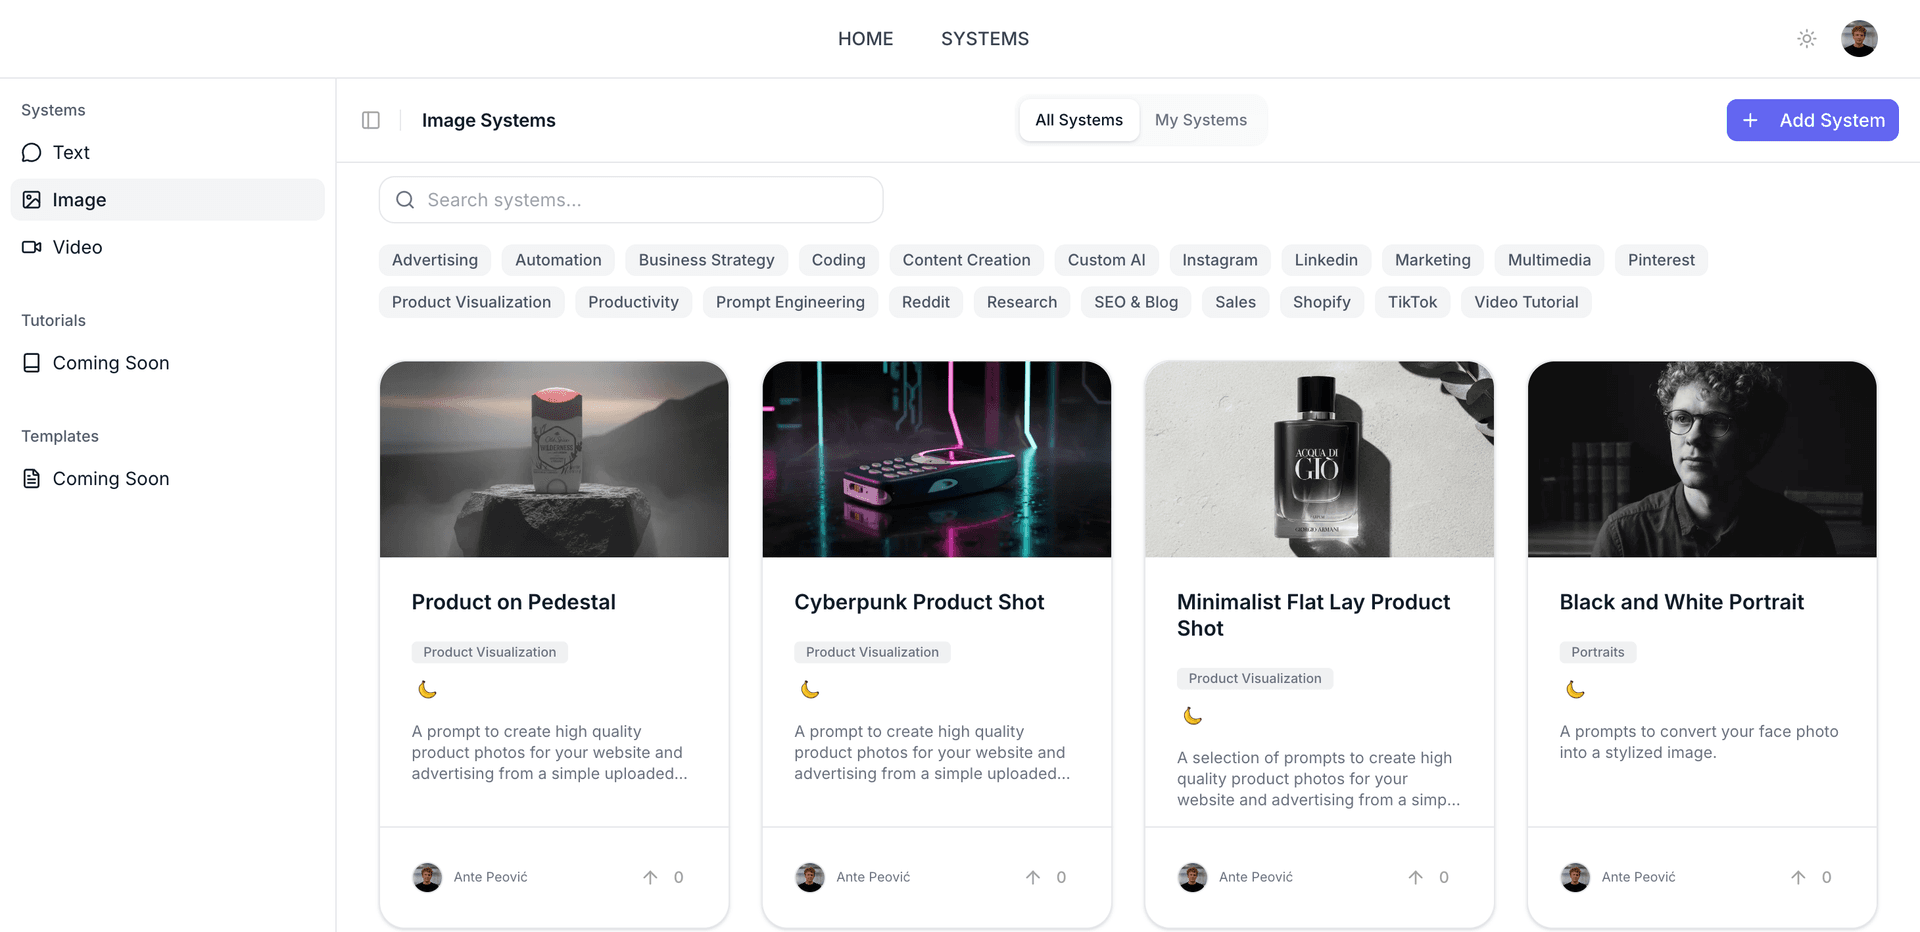Click Coming Soon under Tutorials

click(x=110, y=363)
